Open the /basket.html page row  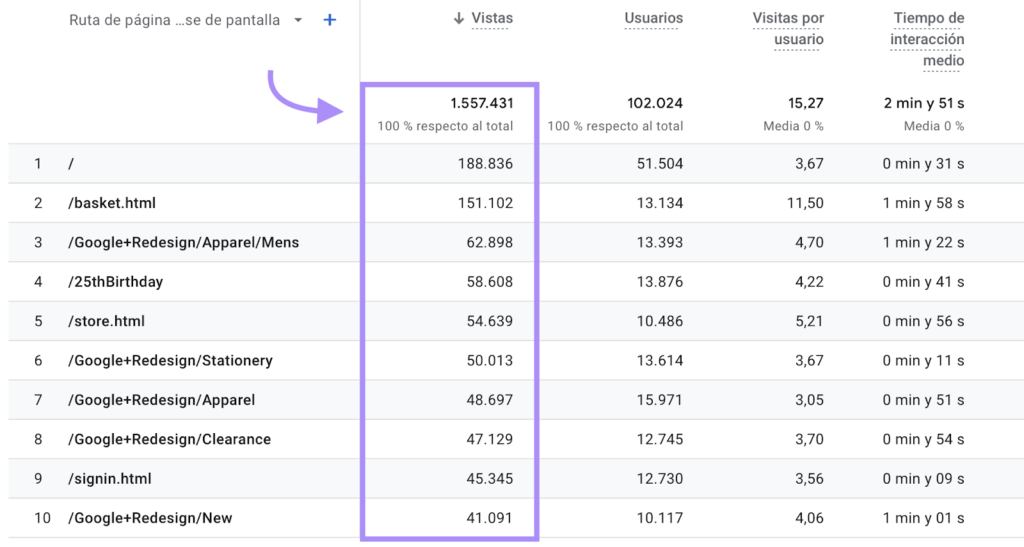point(112,203)
